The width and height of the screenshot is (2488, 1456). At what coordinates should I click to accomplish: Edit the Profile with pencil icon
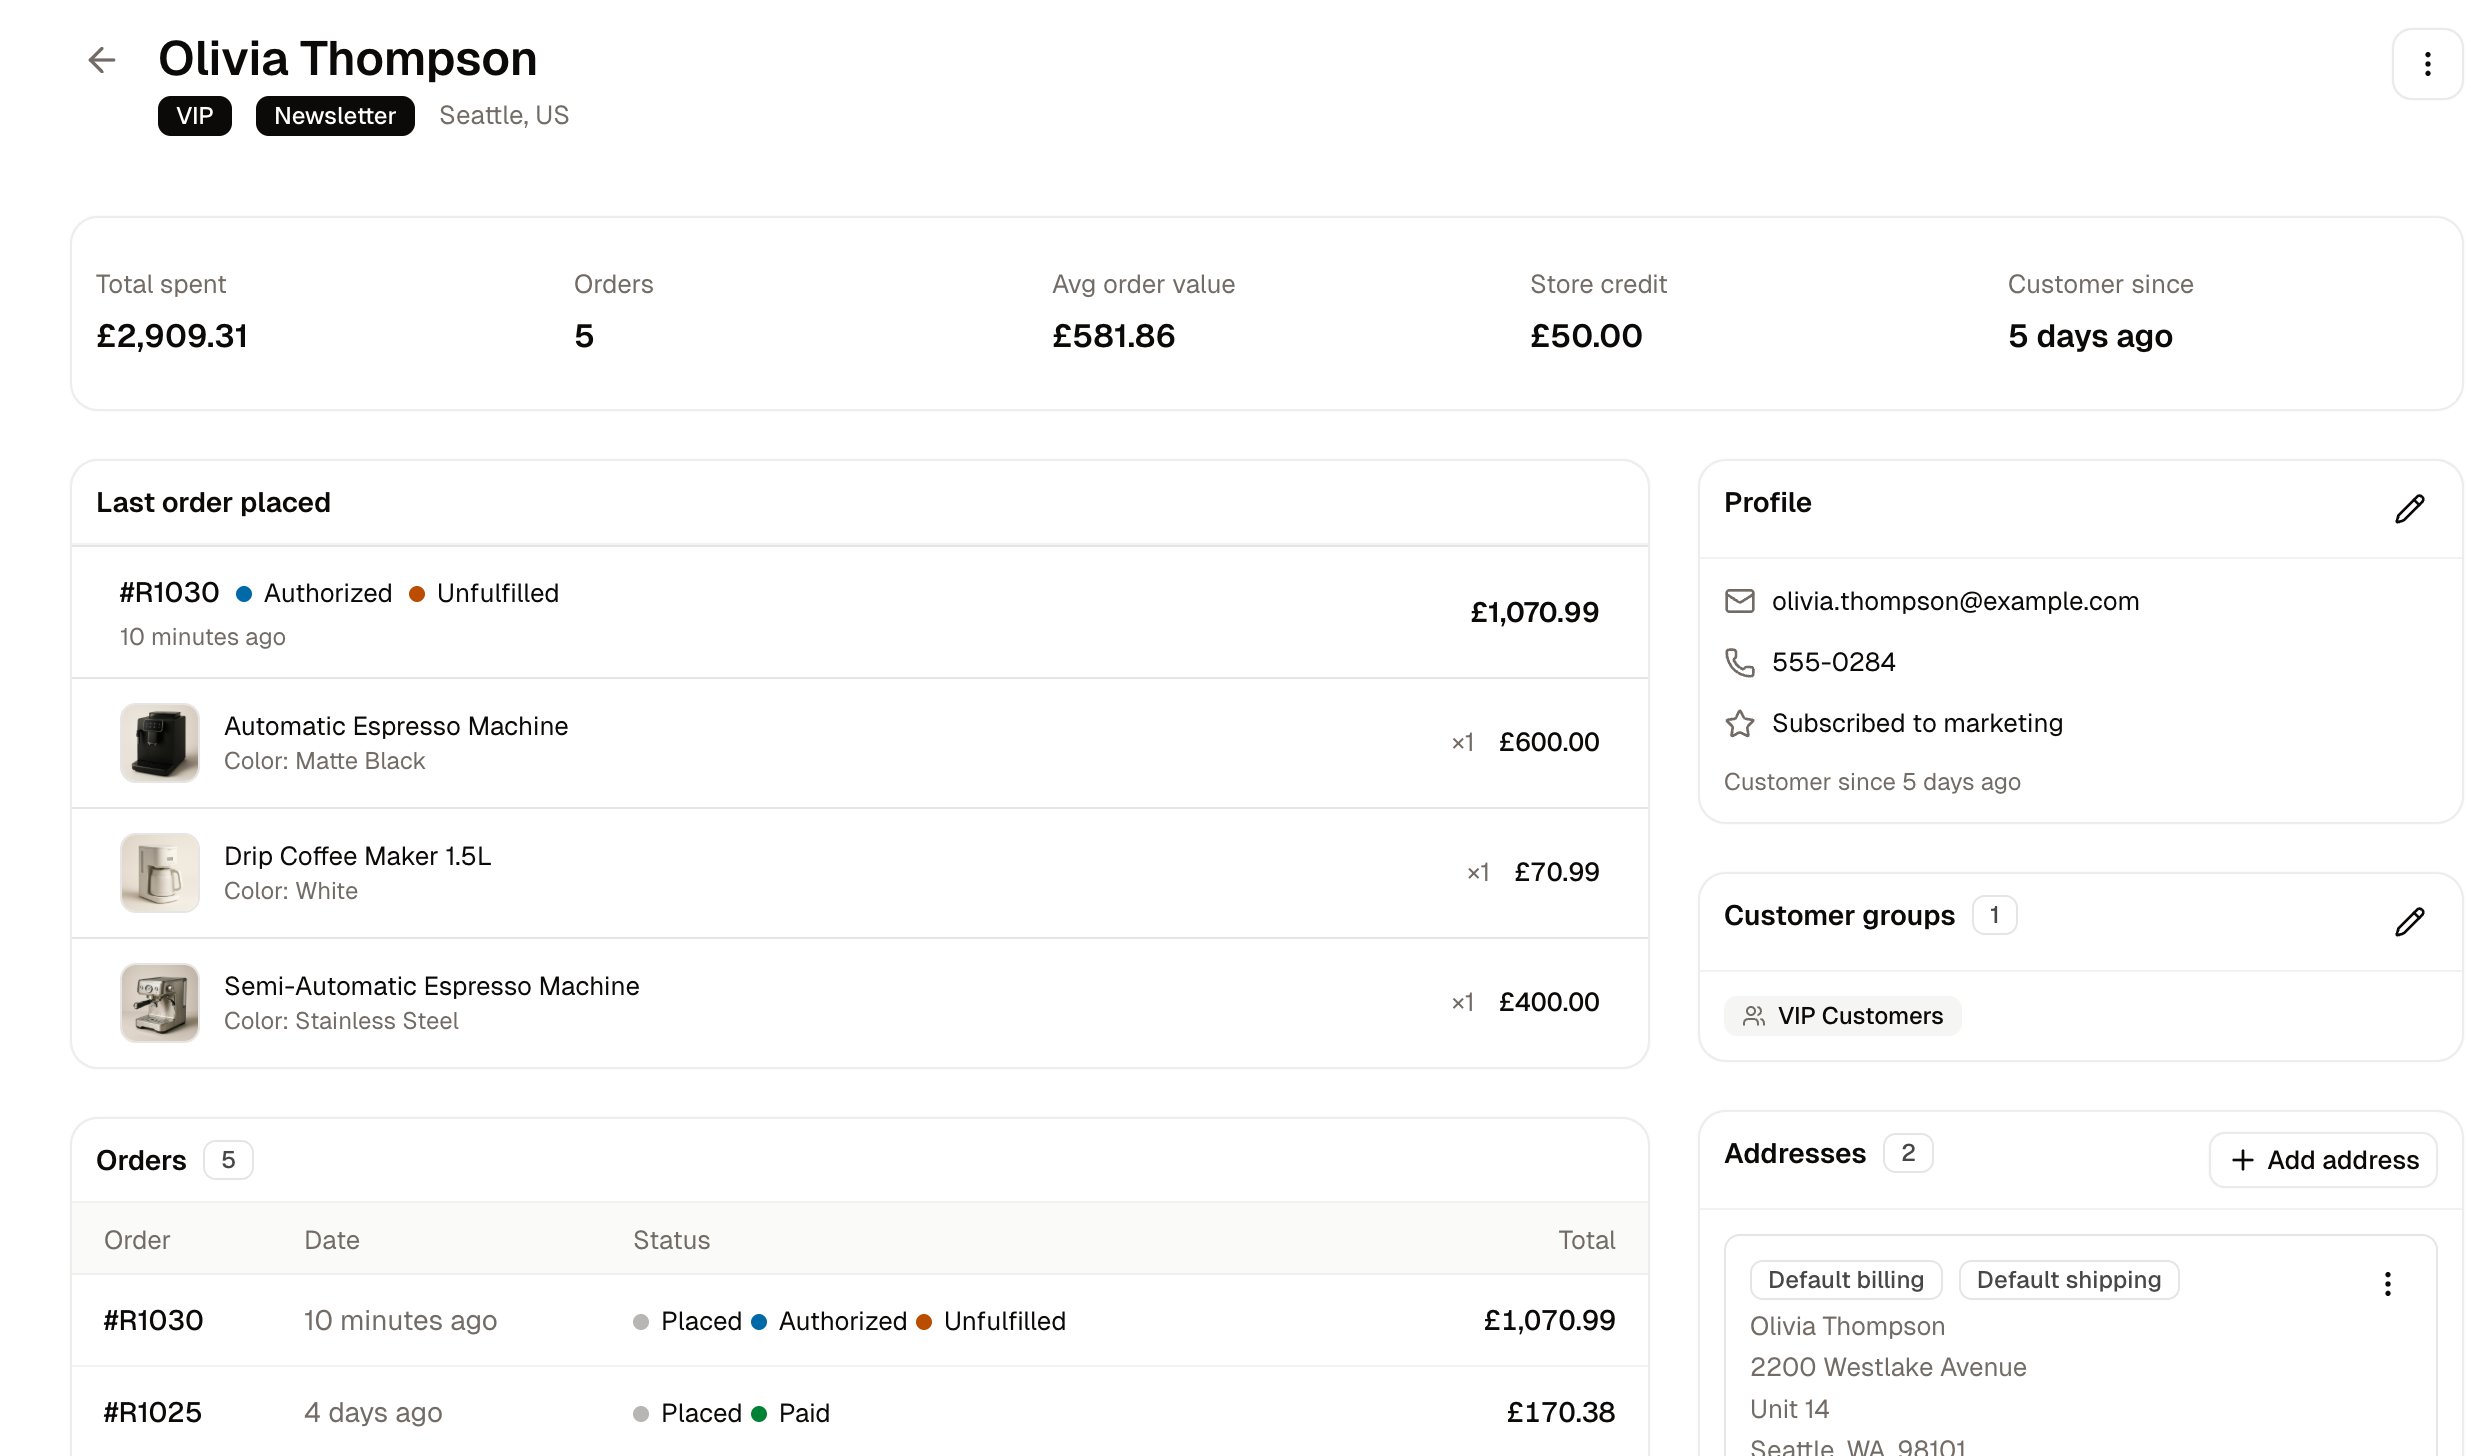2410,509
